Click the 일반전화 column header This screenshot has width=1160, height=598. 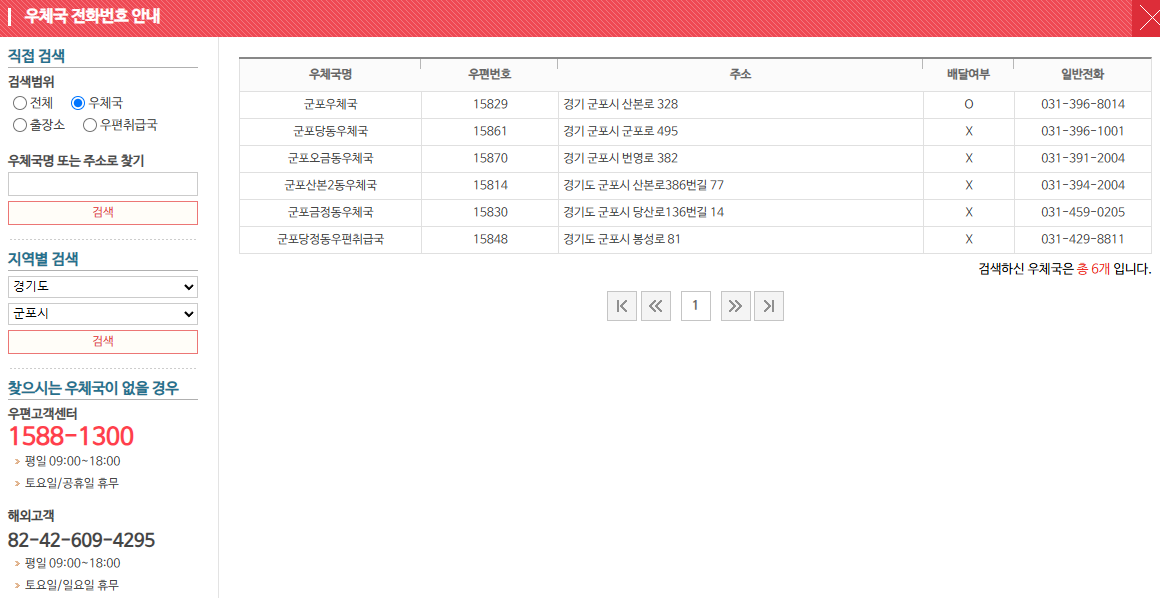tap(1082, 75)
